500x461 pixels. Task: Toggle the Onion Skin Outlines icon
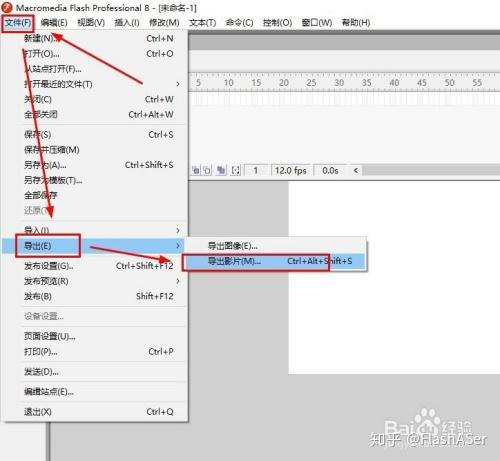point(207,170)
